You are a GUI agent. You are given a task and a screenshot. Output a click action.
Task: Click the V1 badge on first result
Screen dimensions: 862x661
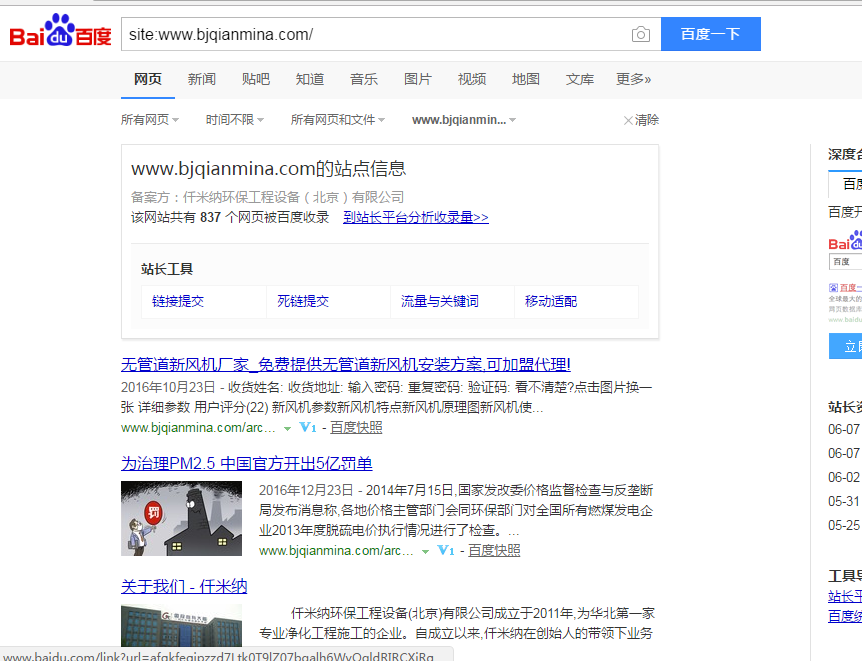(x=308, y=427)
